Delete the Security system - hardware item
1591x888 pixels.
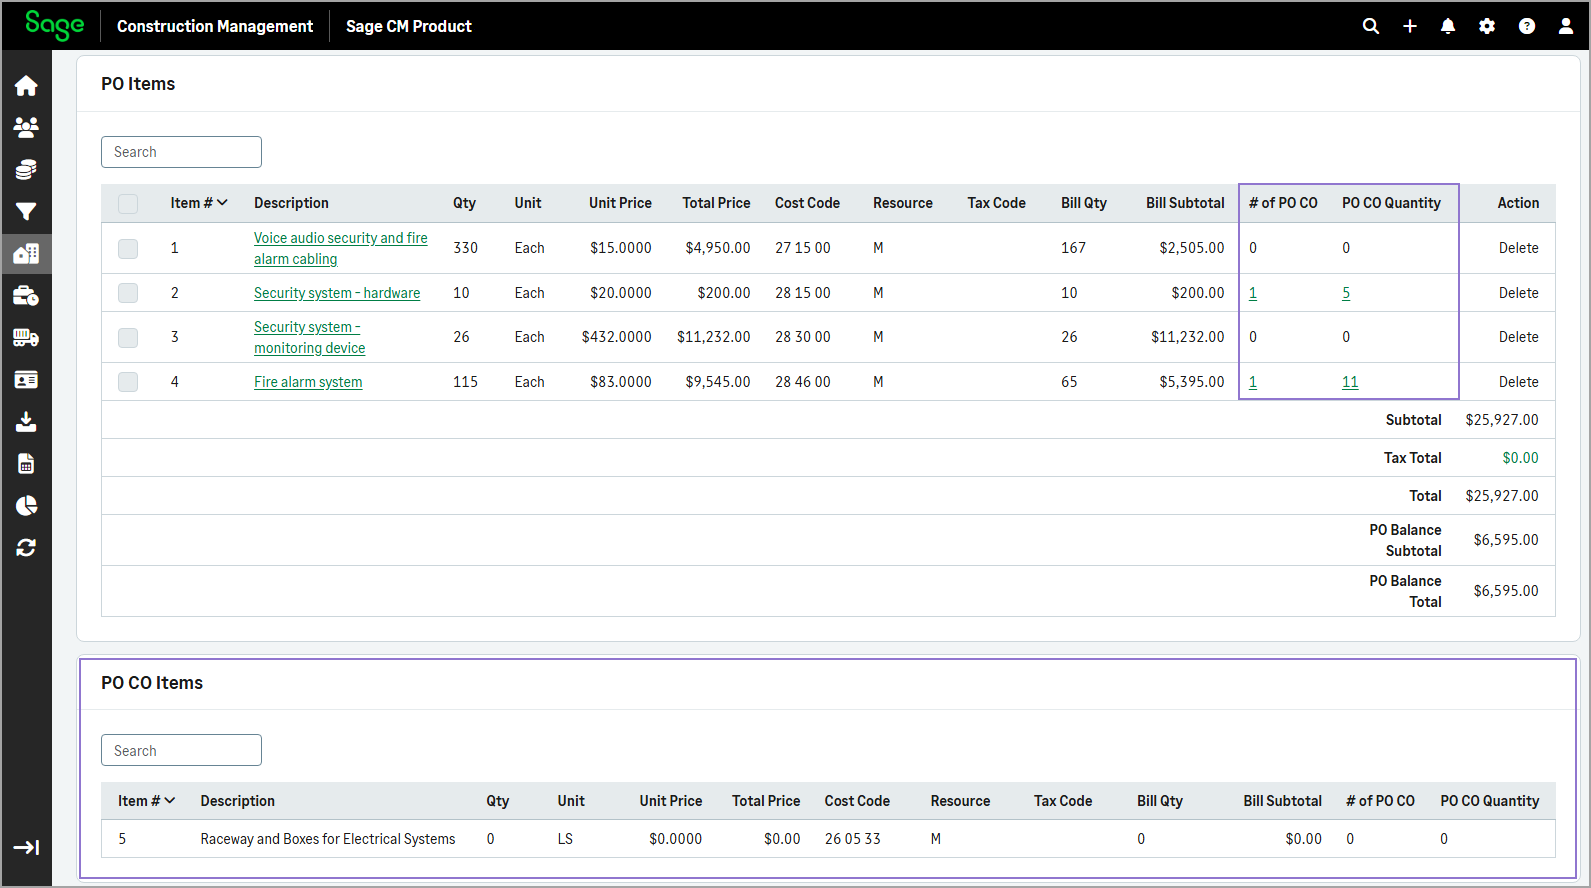click(x=1518, y=293)
